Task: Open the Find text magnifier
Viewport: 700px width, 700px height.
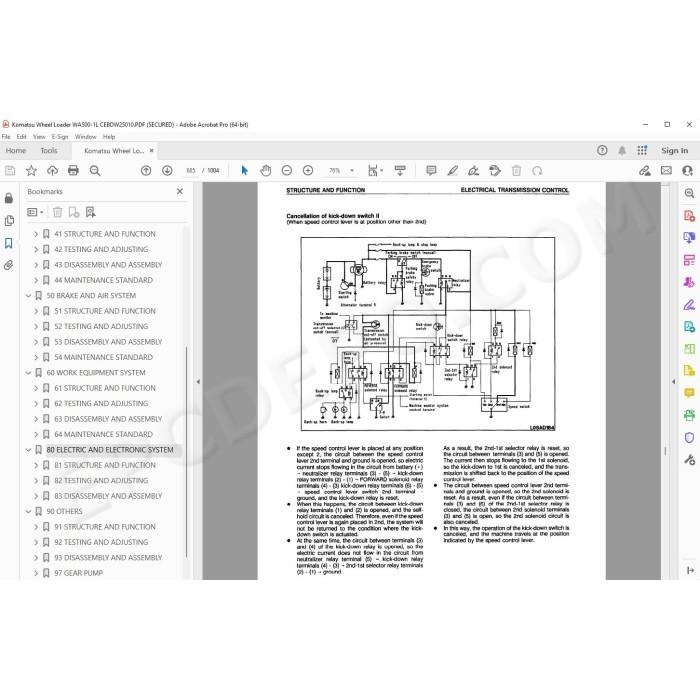Action: 95,171
